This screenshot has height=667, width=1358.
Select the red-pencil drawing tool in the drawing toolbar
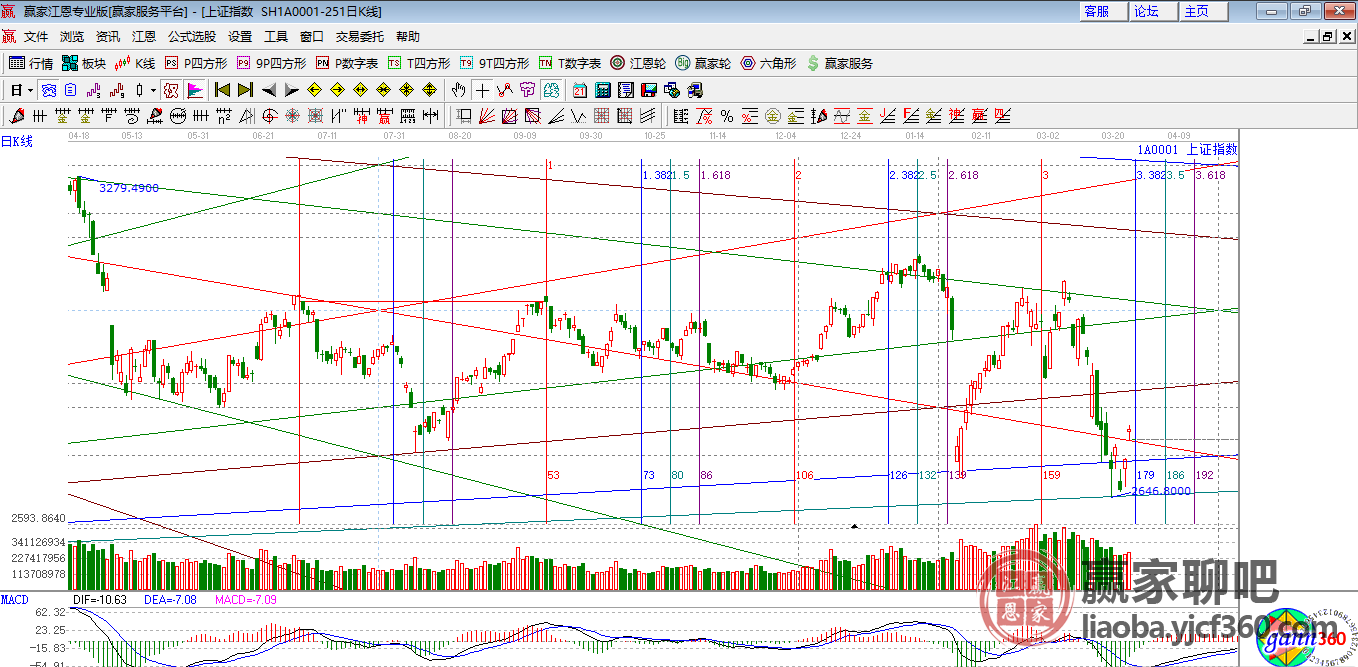point(16,116)
